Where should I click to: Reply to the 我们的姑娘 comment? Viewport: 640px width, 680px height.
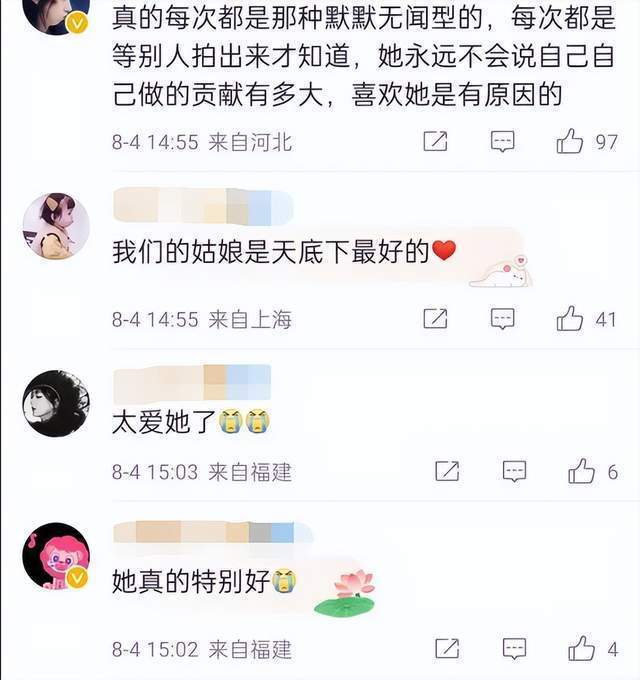503,319
